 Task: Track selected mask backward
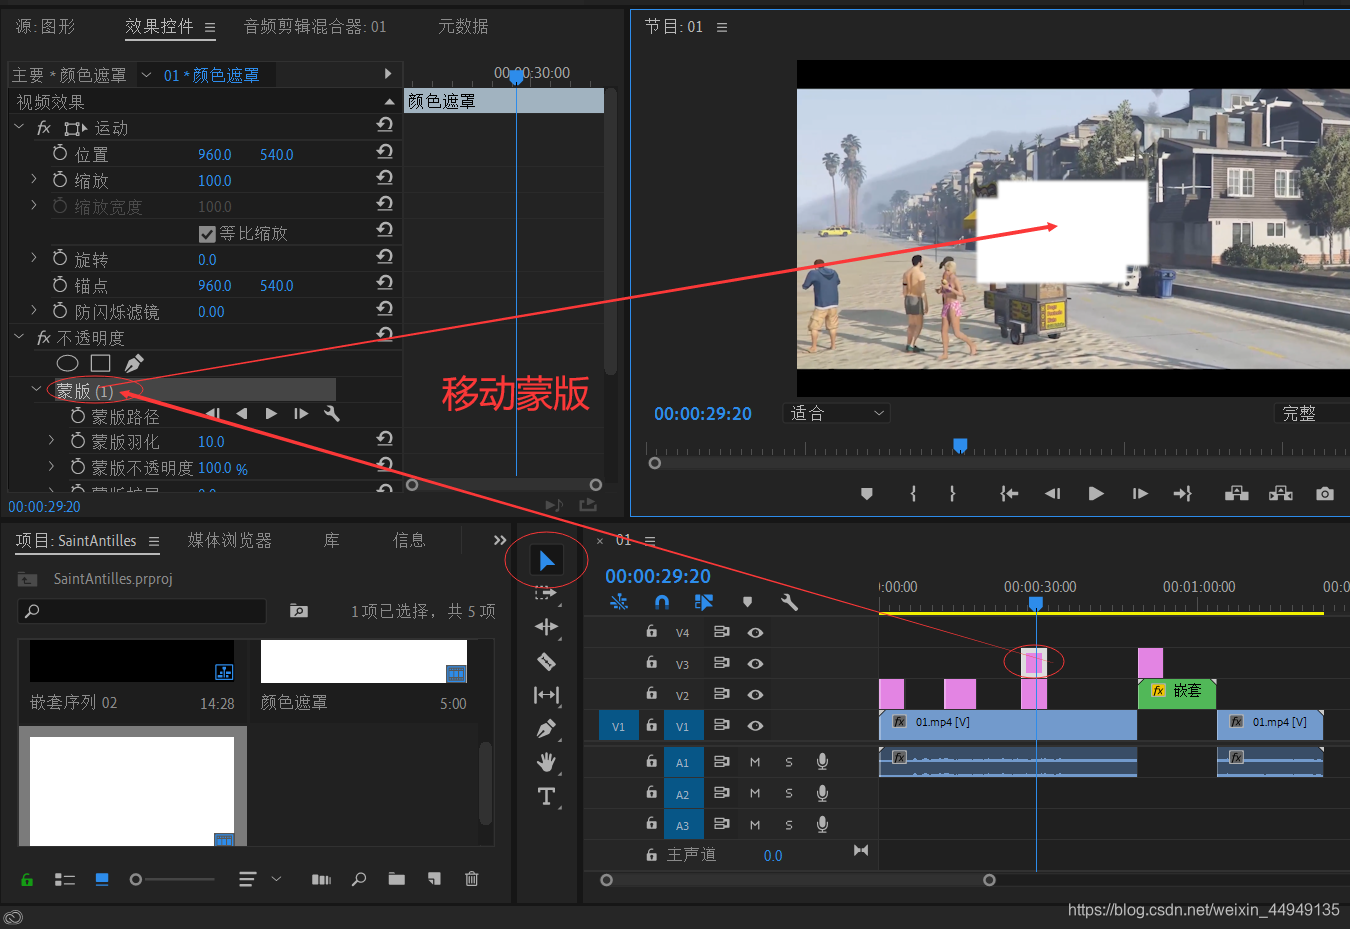pos(241,413)
